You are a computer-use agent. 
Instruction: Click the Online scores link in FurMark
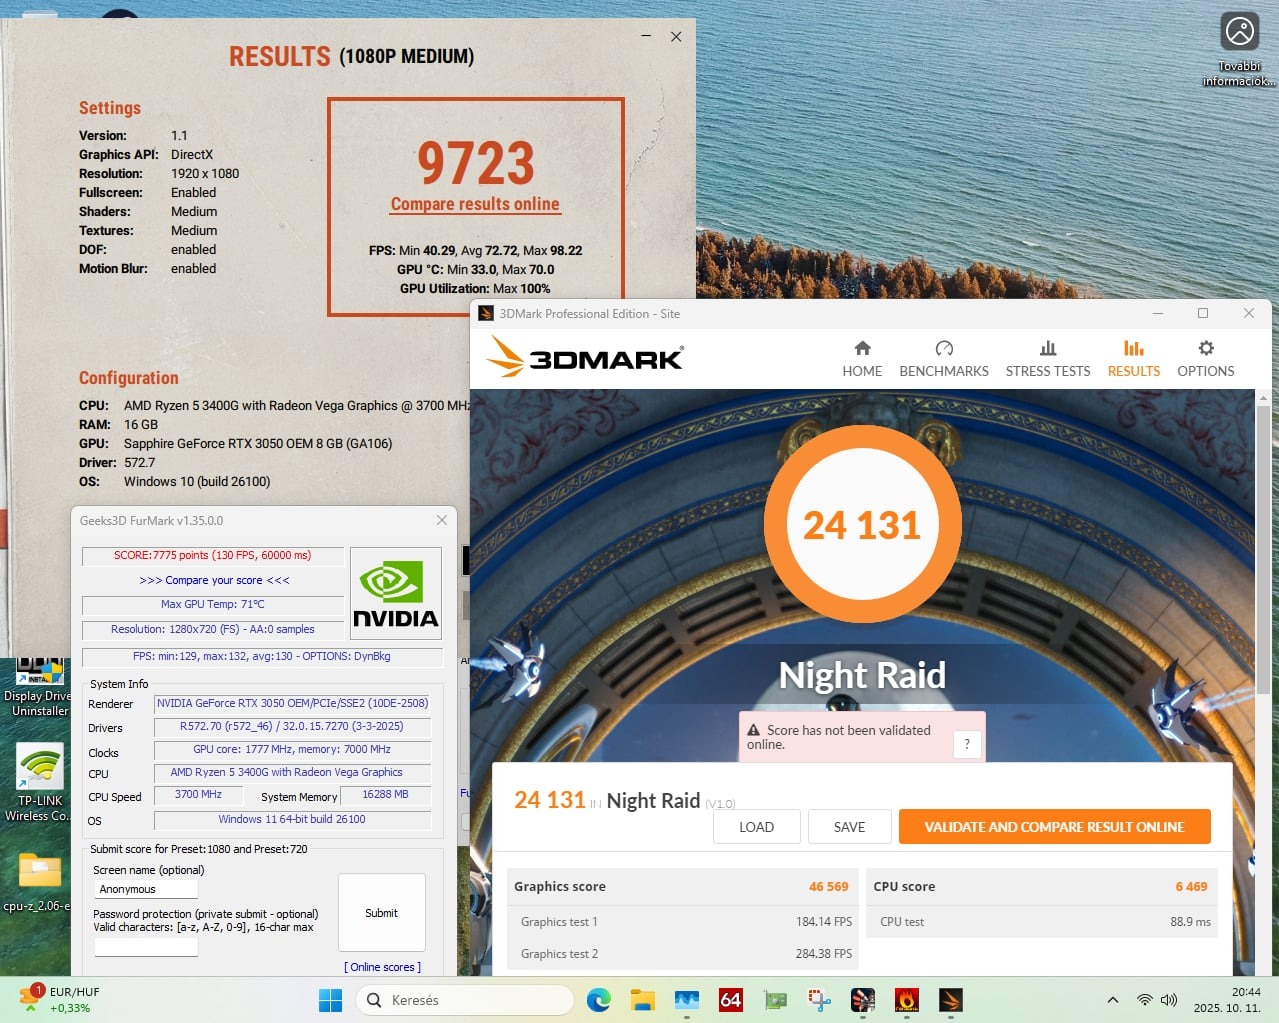[383, 967]
